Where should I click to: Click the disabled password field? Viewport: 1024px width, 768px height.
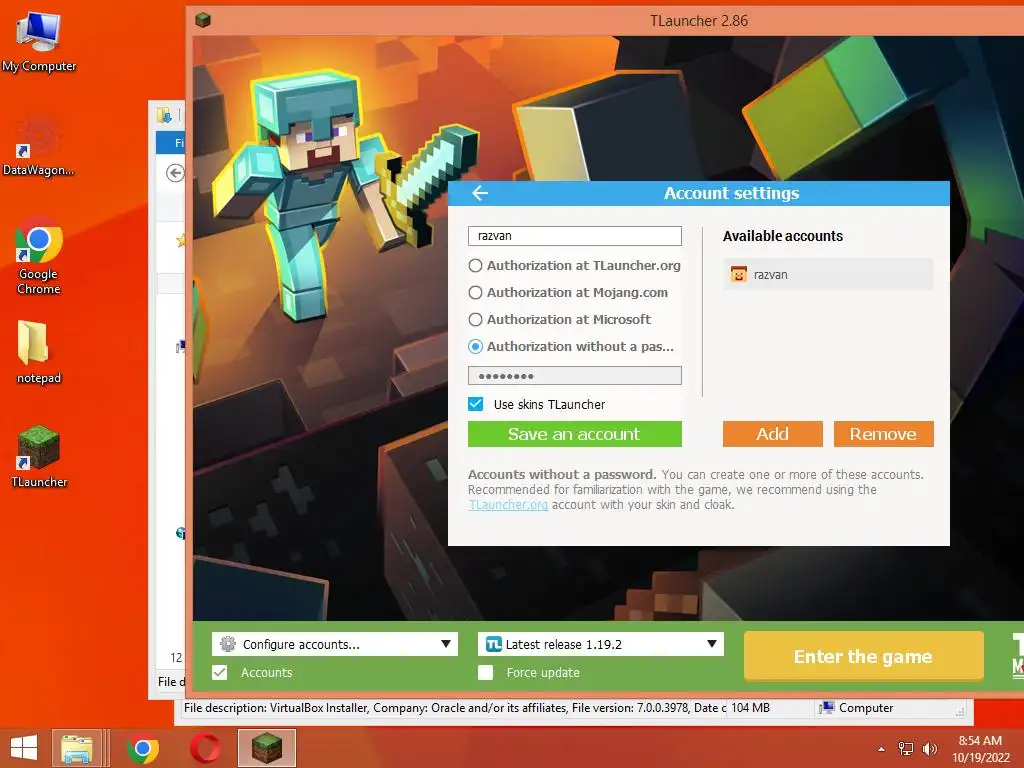[575, 376]
